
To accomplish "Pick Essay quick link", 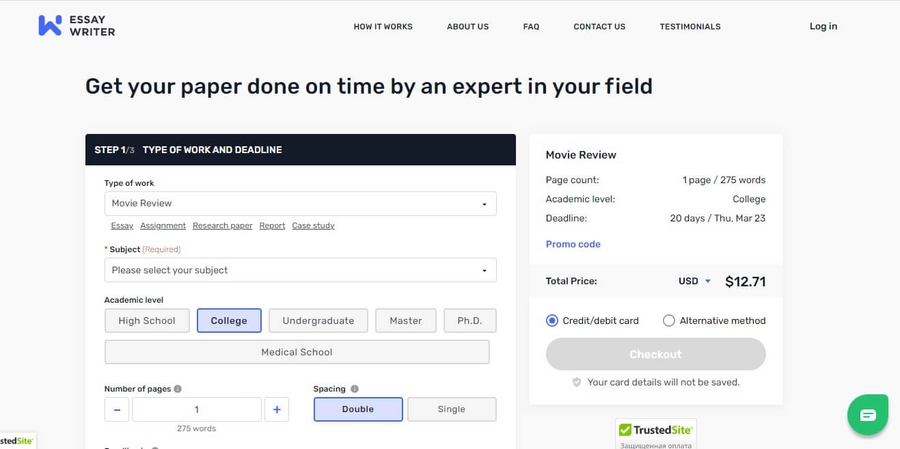I will [x=122, y=226].
